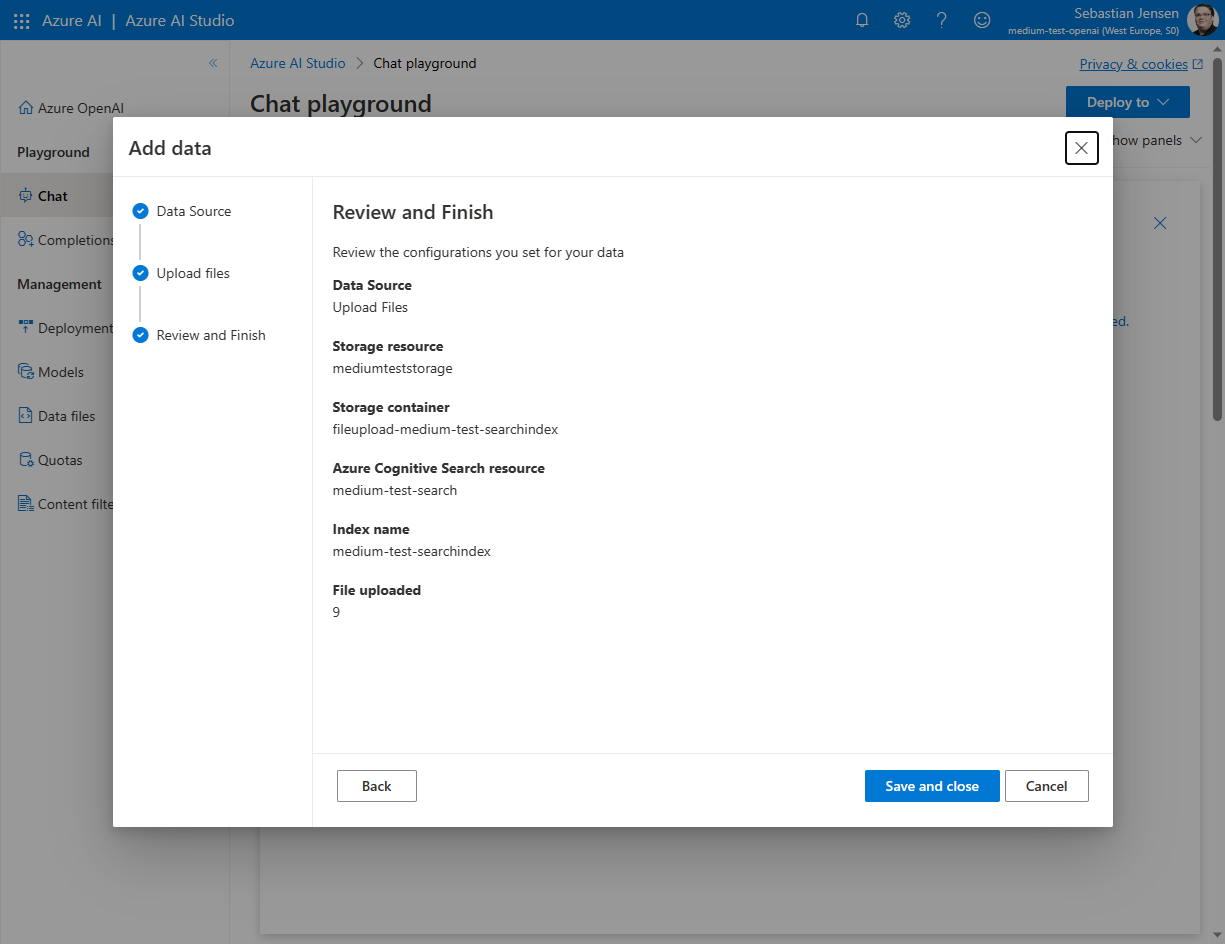Select the Review and Finish step

[x=210, y=335]
